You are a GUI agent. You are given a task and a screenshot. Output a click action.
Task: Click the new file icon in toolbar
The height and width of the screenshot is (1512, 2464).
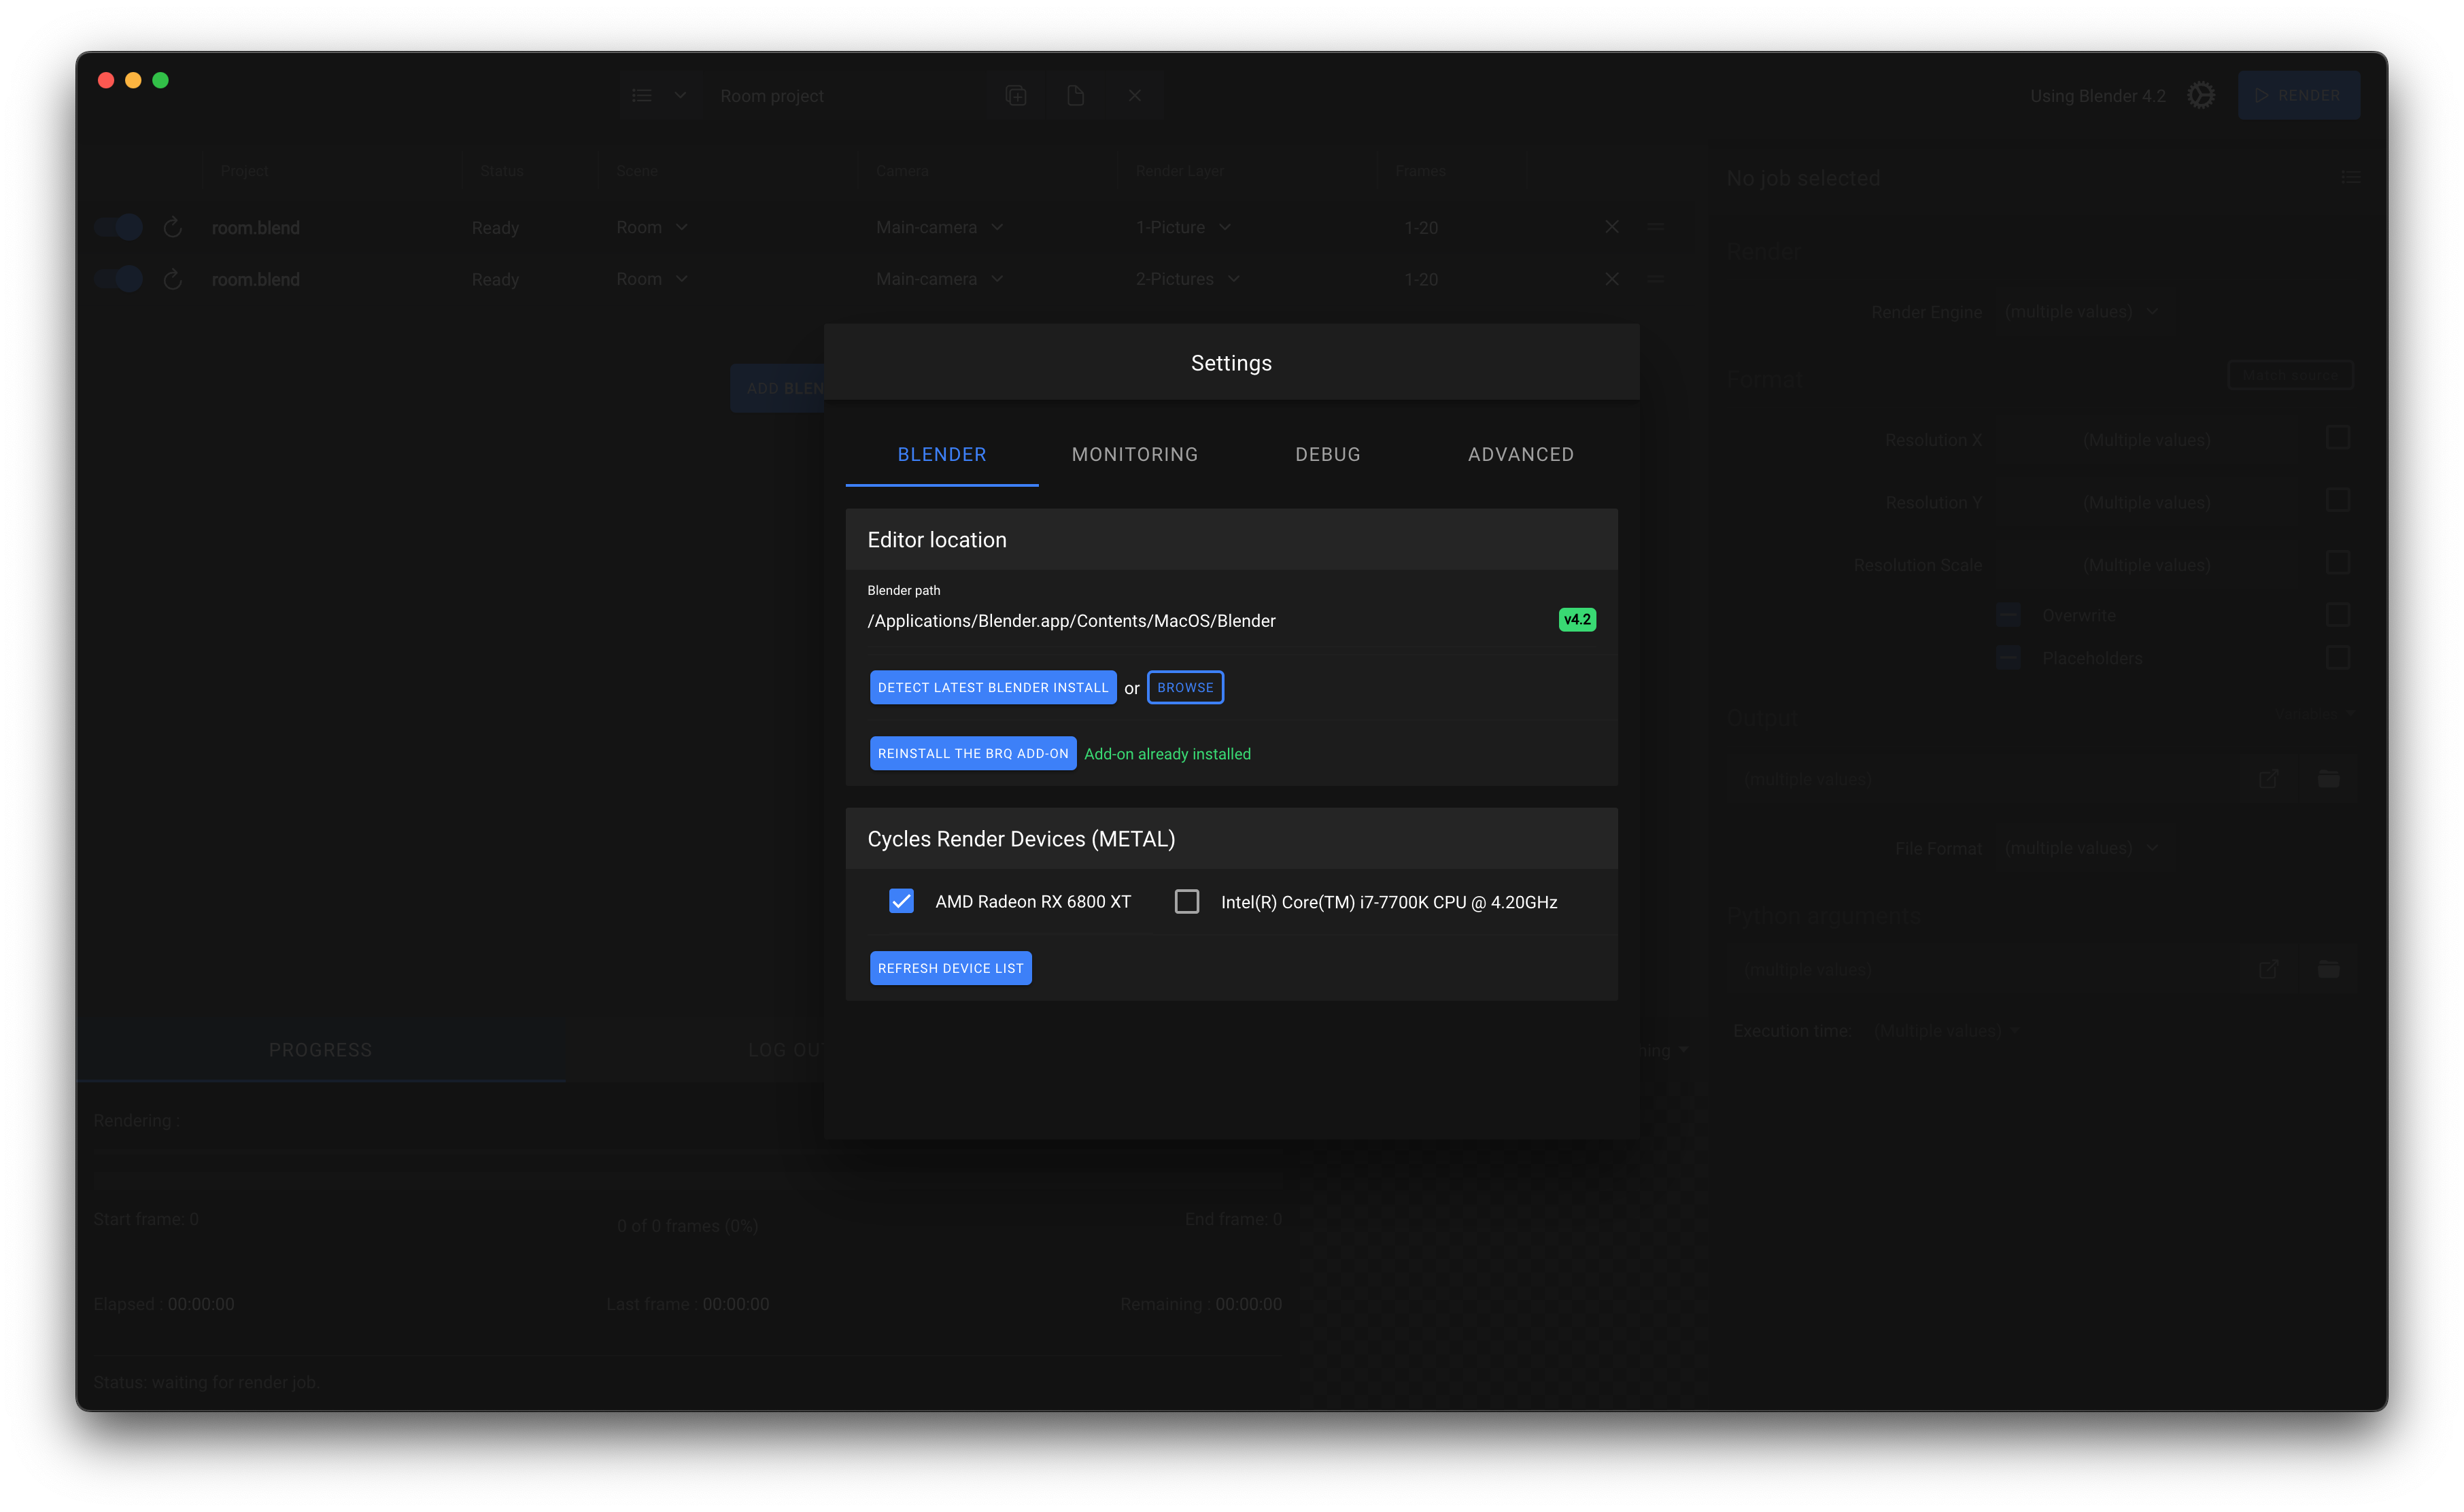[x=1075, y=95]
